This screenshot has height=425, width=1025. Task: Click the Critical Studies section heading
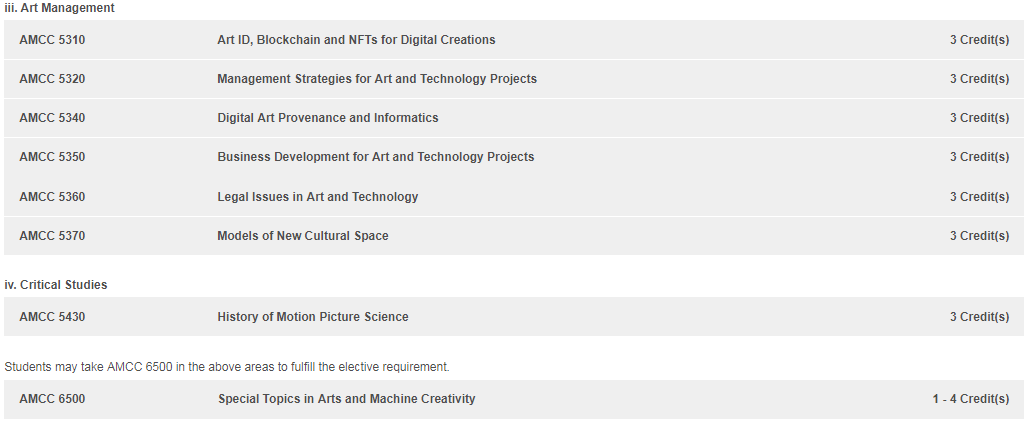click(56, 285)
